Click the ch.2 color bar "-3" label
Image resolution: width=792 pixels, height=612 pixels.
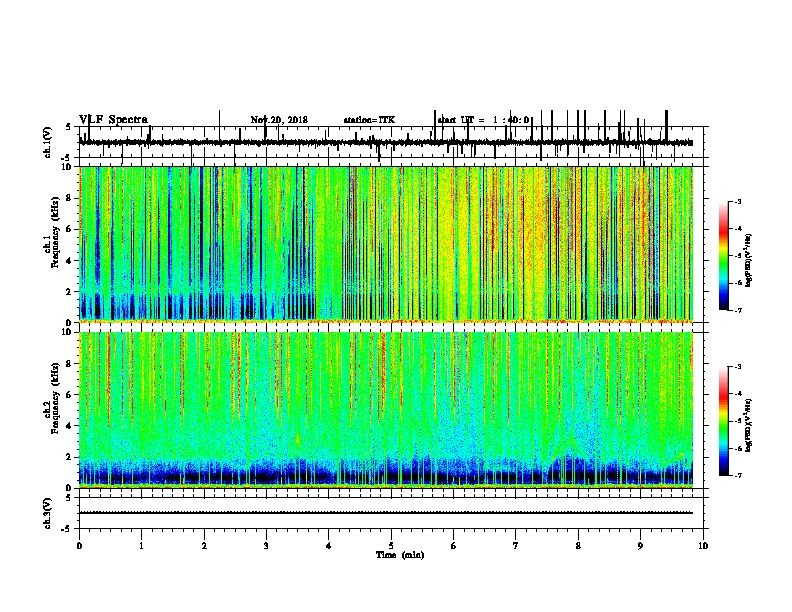pyautogui.click(x=738, y=367)
